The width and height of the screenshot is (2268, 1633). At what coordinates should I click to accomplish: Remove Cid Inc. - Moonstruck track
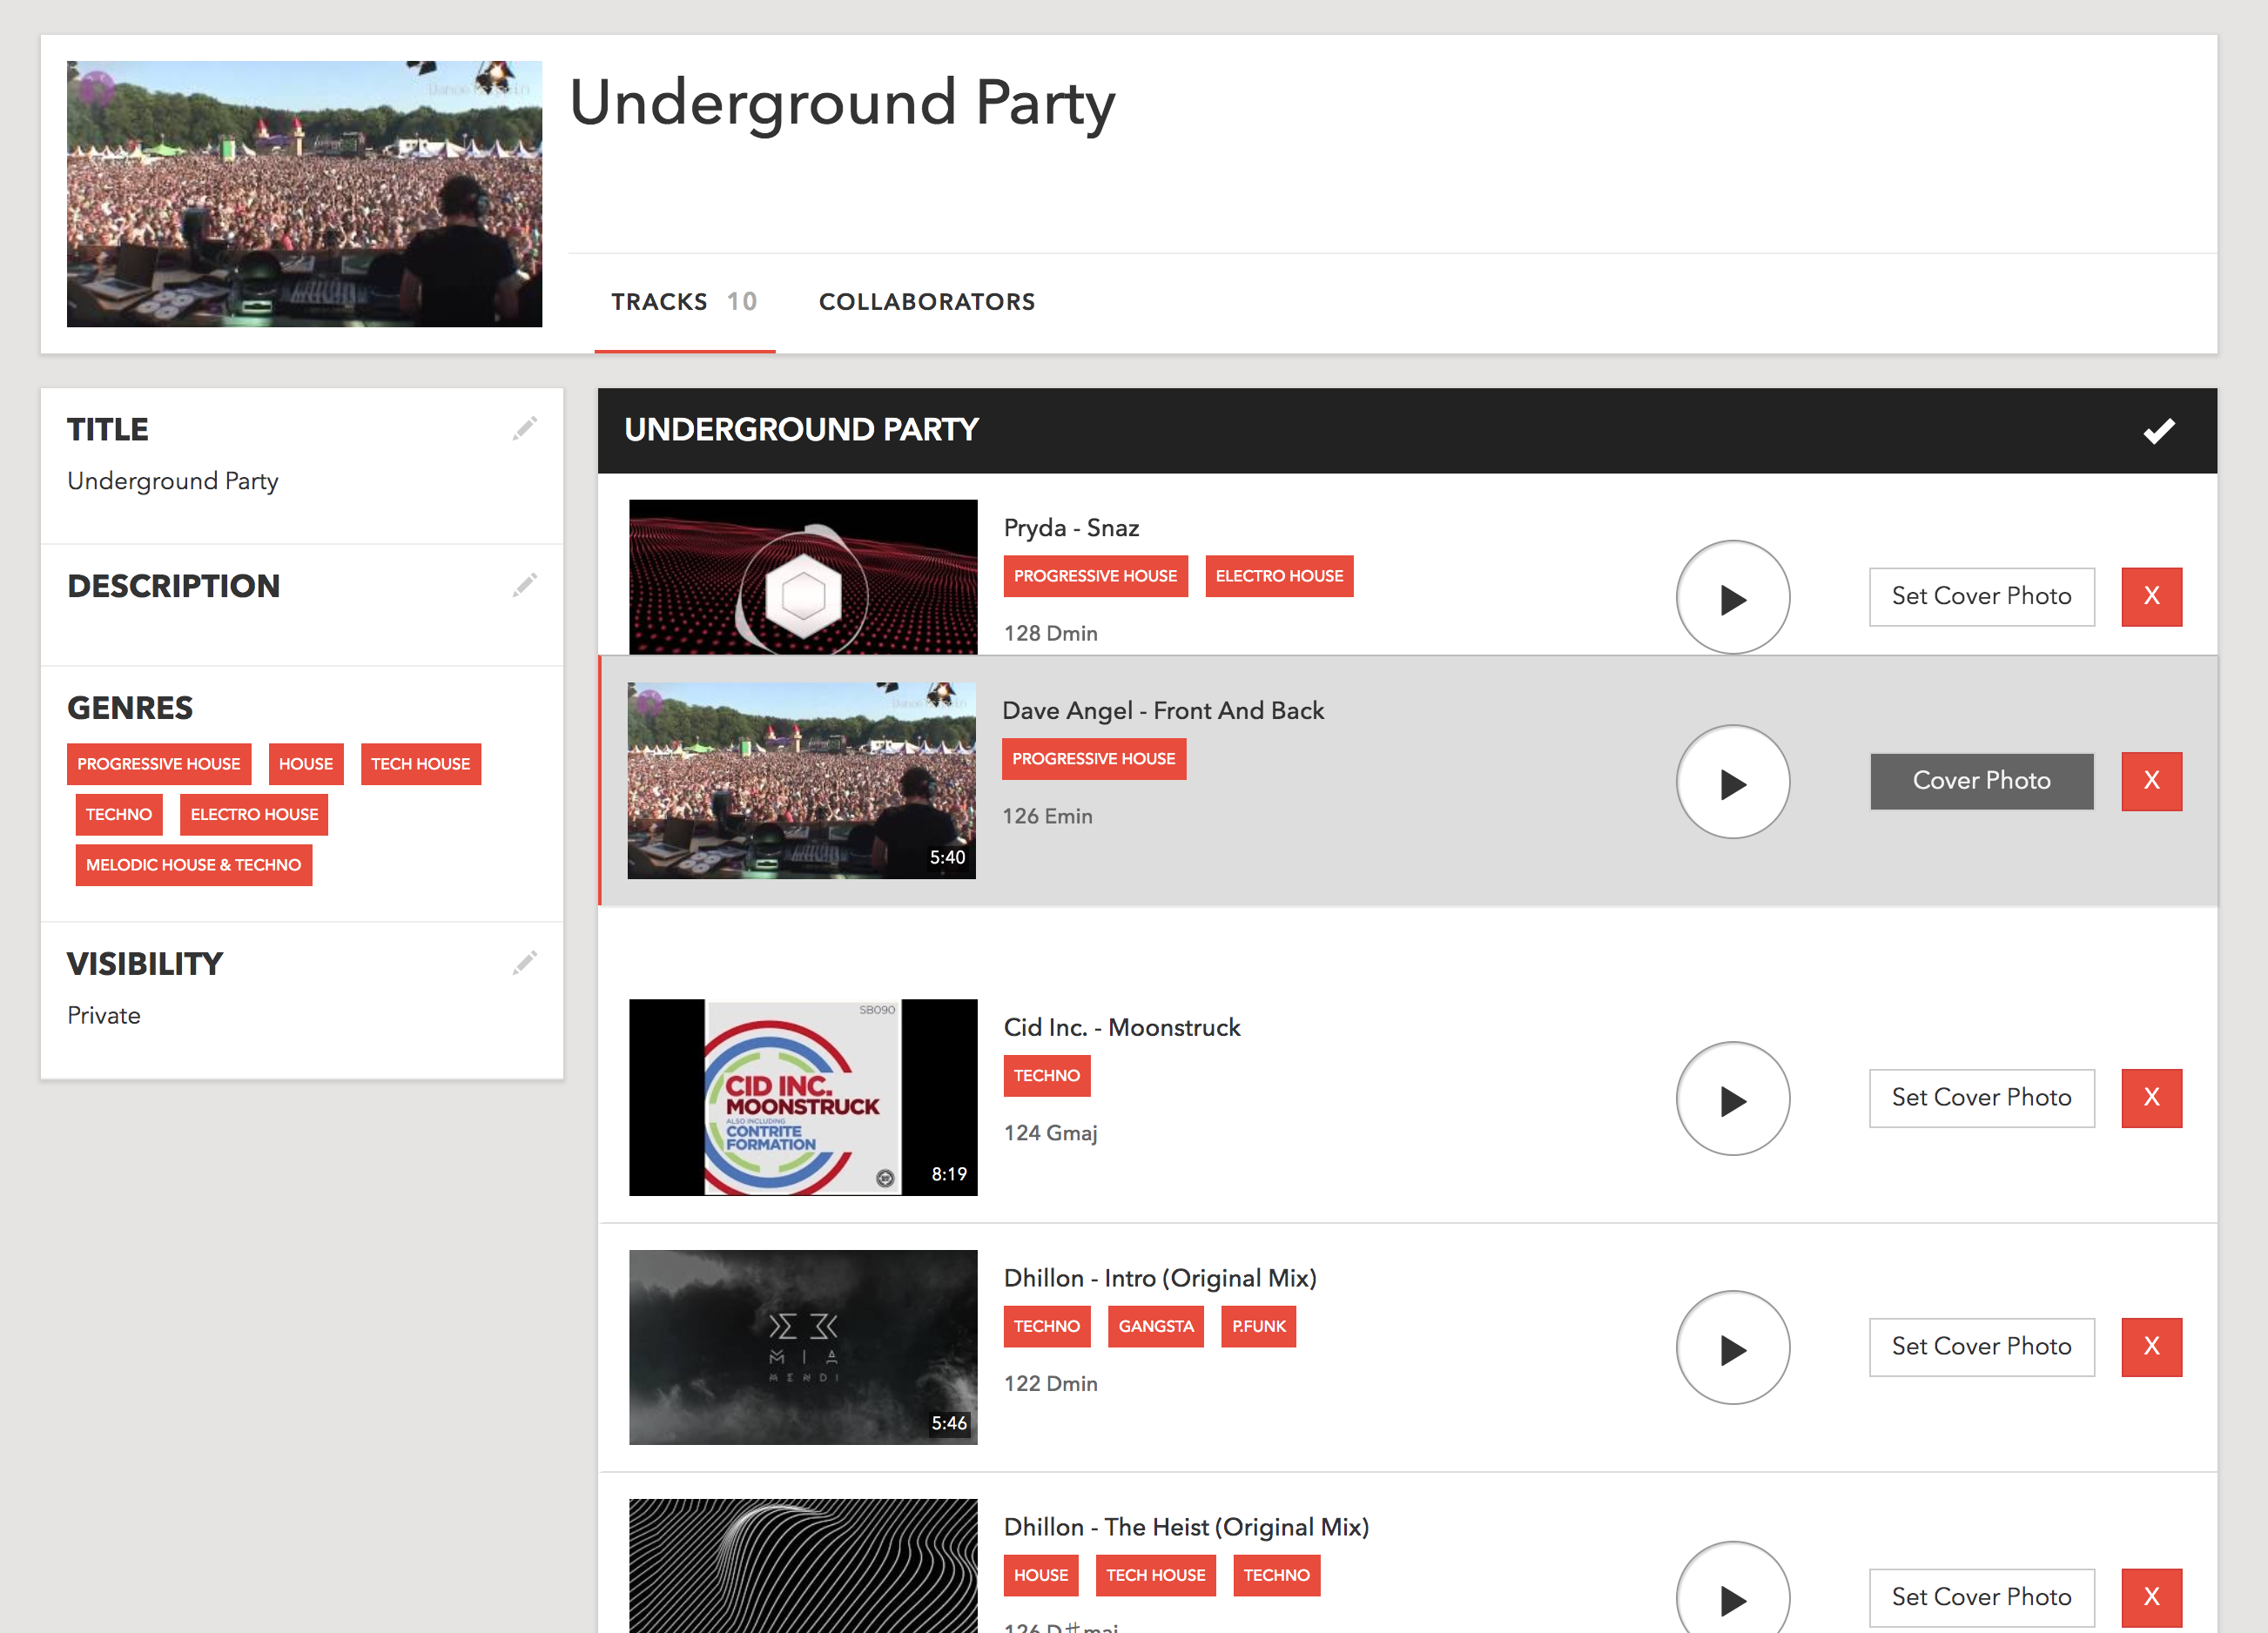point(2151,1098)
